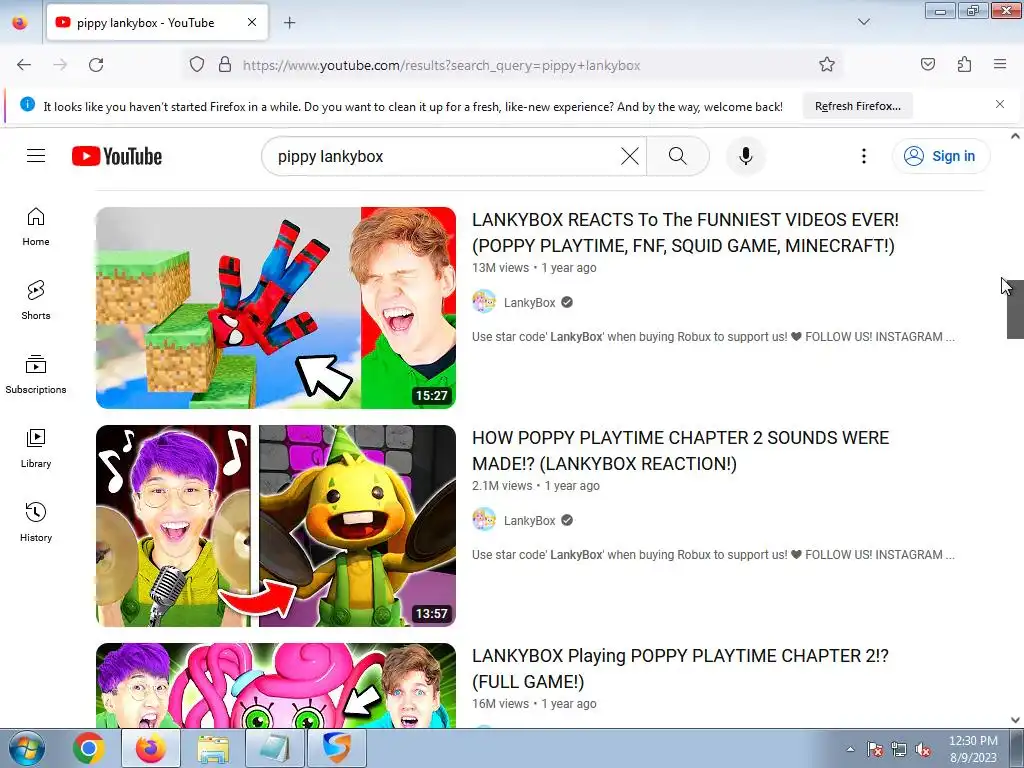Play the Mommy Long Legs full game thumbnail

pos(276,686)
